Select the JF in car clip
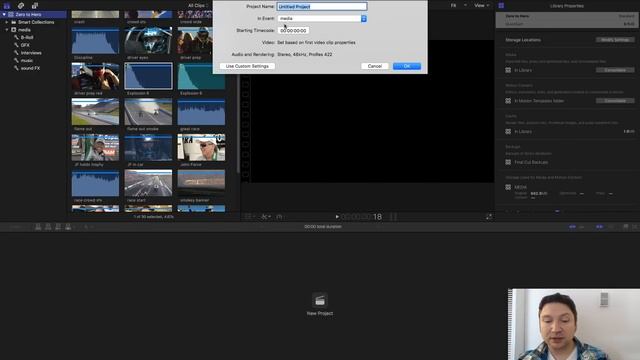640x360 pixels. click(148, 148)
